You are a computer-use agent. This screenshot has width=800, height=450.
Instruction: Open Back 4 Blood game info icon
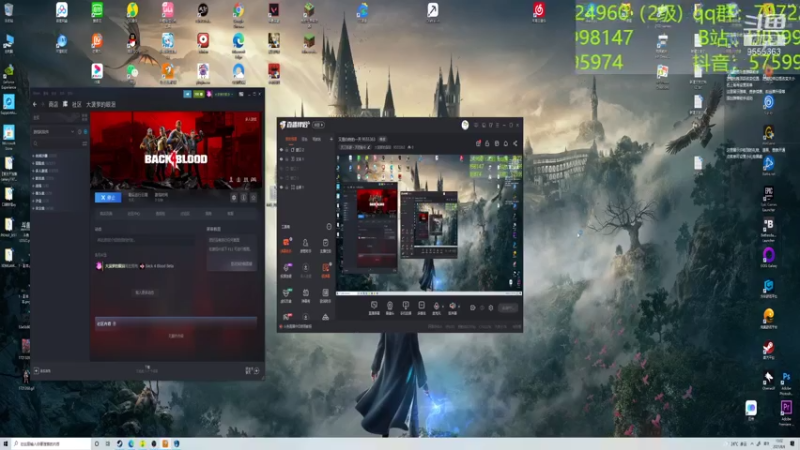click(244, 197)
